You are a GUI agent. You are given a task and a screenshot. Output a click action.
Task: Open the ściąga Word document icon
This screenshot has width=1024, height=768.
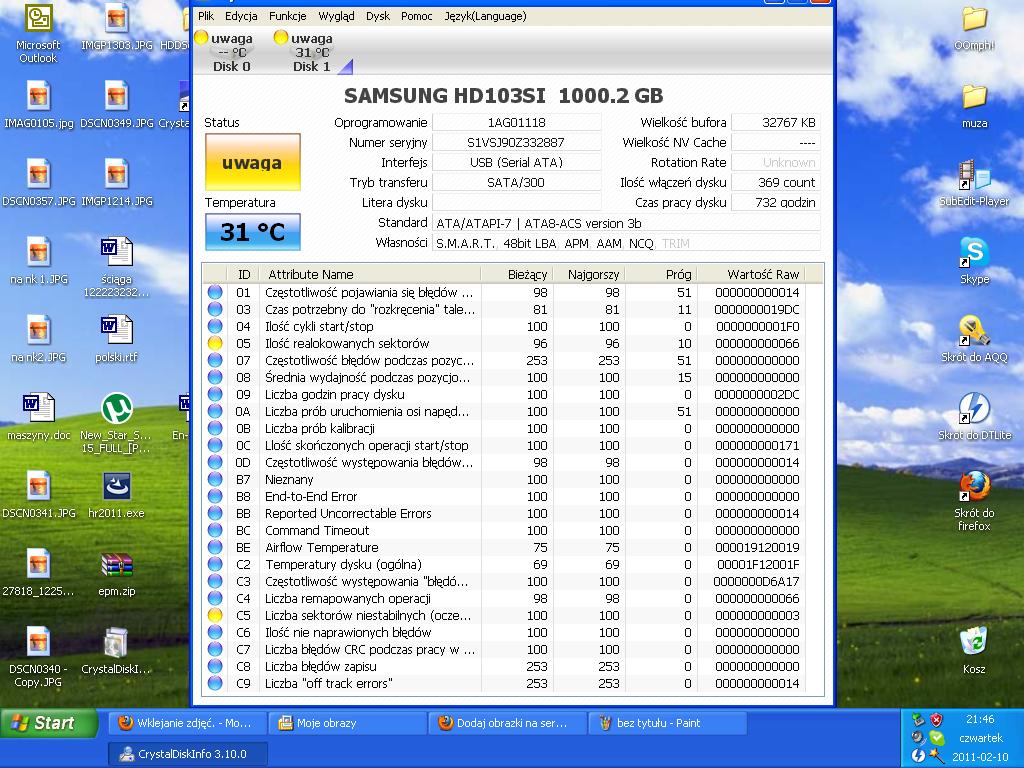[x=116, y=266]
